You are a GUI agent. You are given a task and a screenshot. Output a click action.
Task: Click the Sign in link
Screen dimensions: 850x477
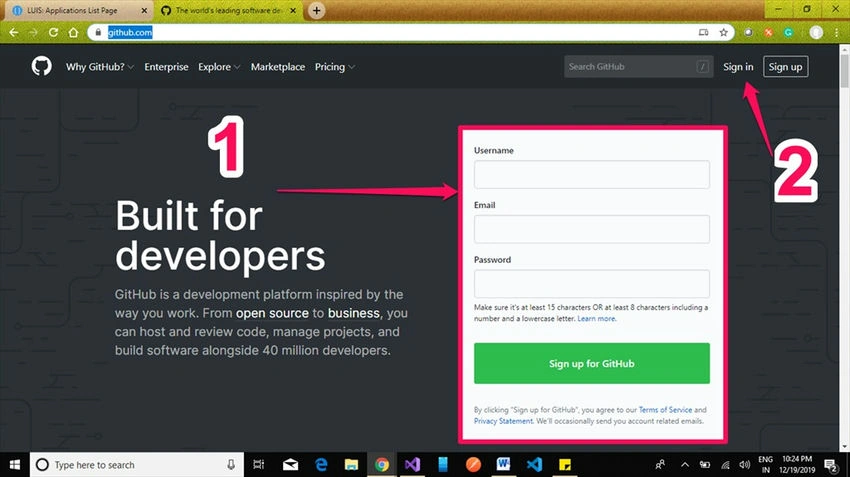[x=738, y=67]
